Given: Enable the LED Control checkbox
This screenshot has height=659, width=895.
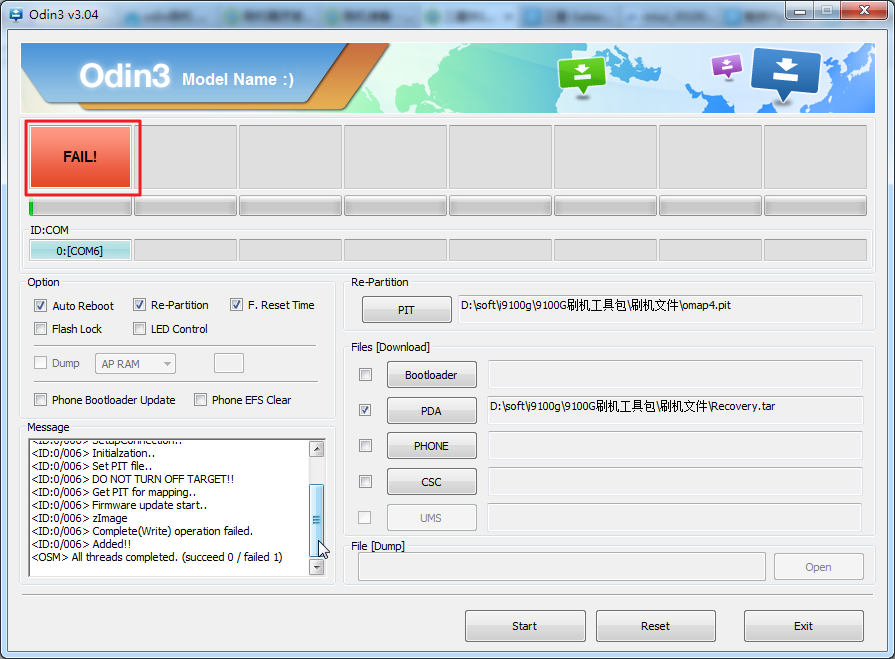Looking at the screenshot, I should [139, 329].
